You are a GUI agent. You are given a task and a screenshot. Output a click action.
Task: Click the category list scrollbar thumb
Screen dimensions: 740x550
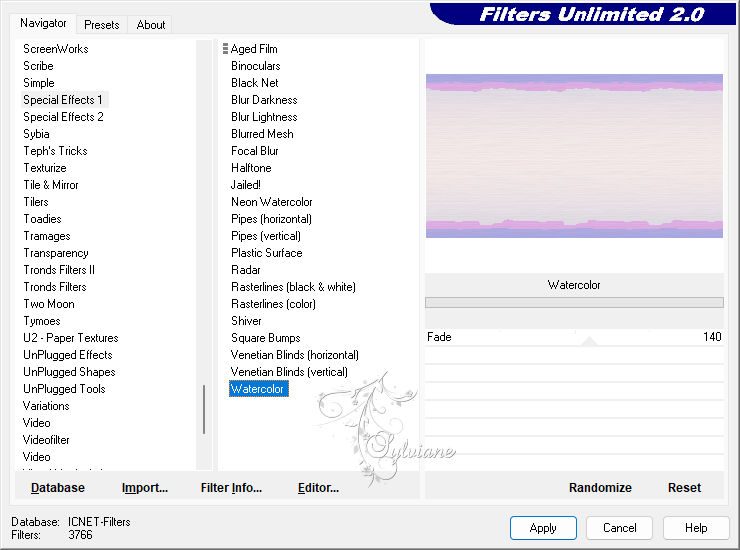click(204, 409)
